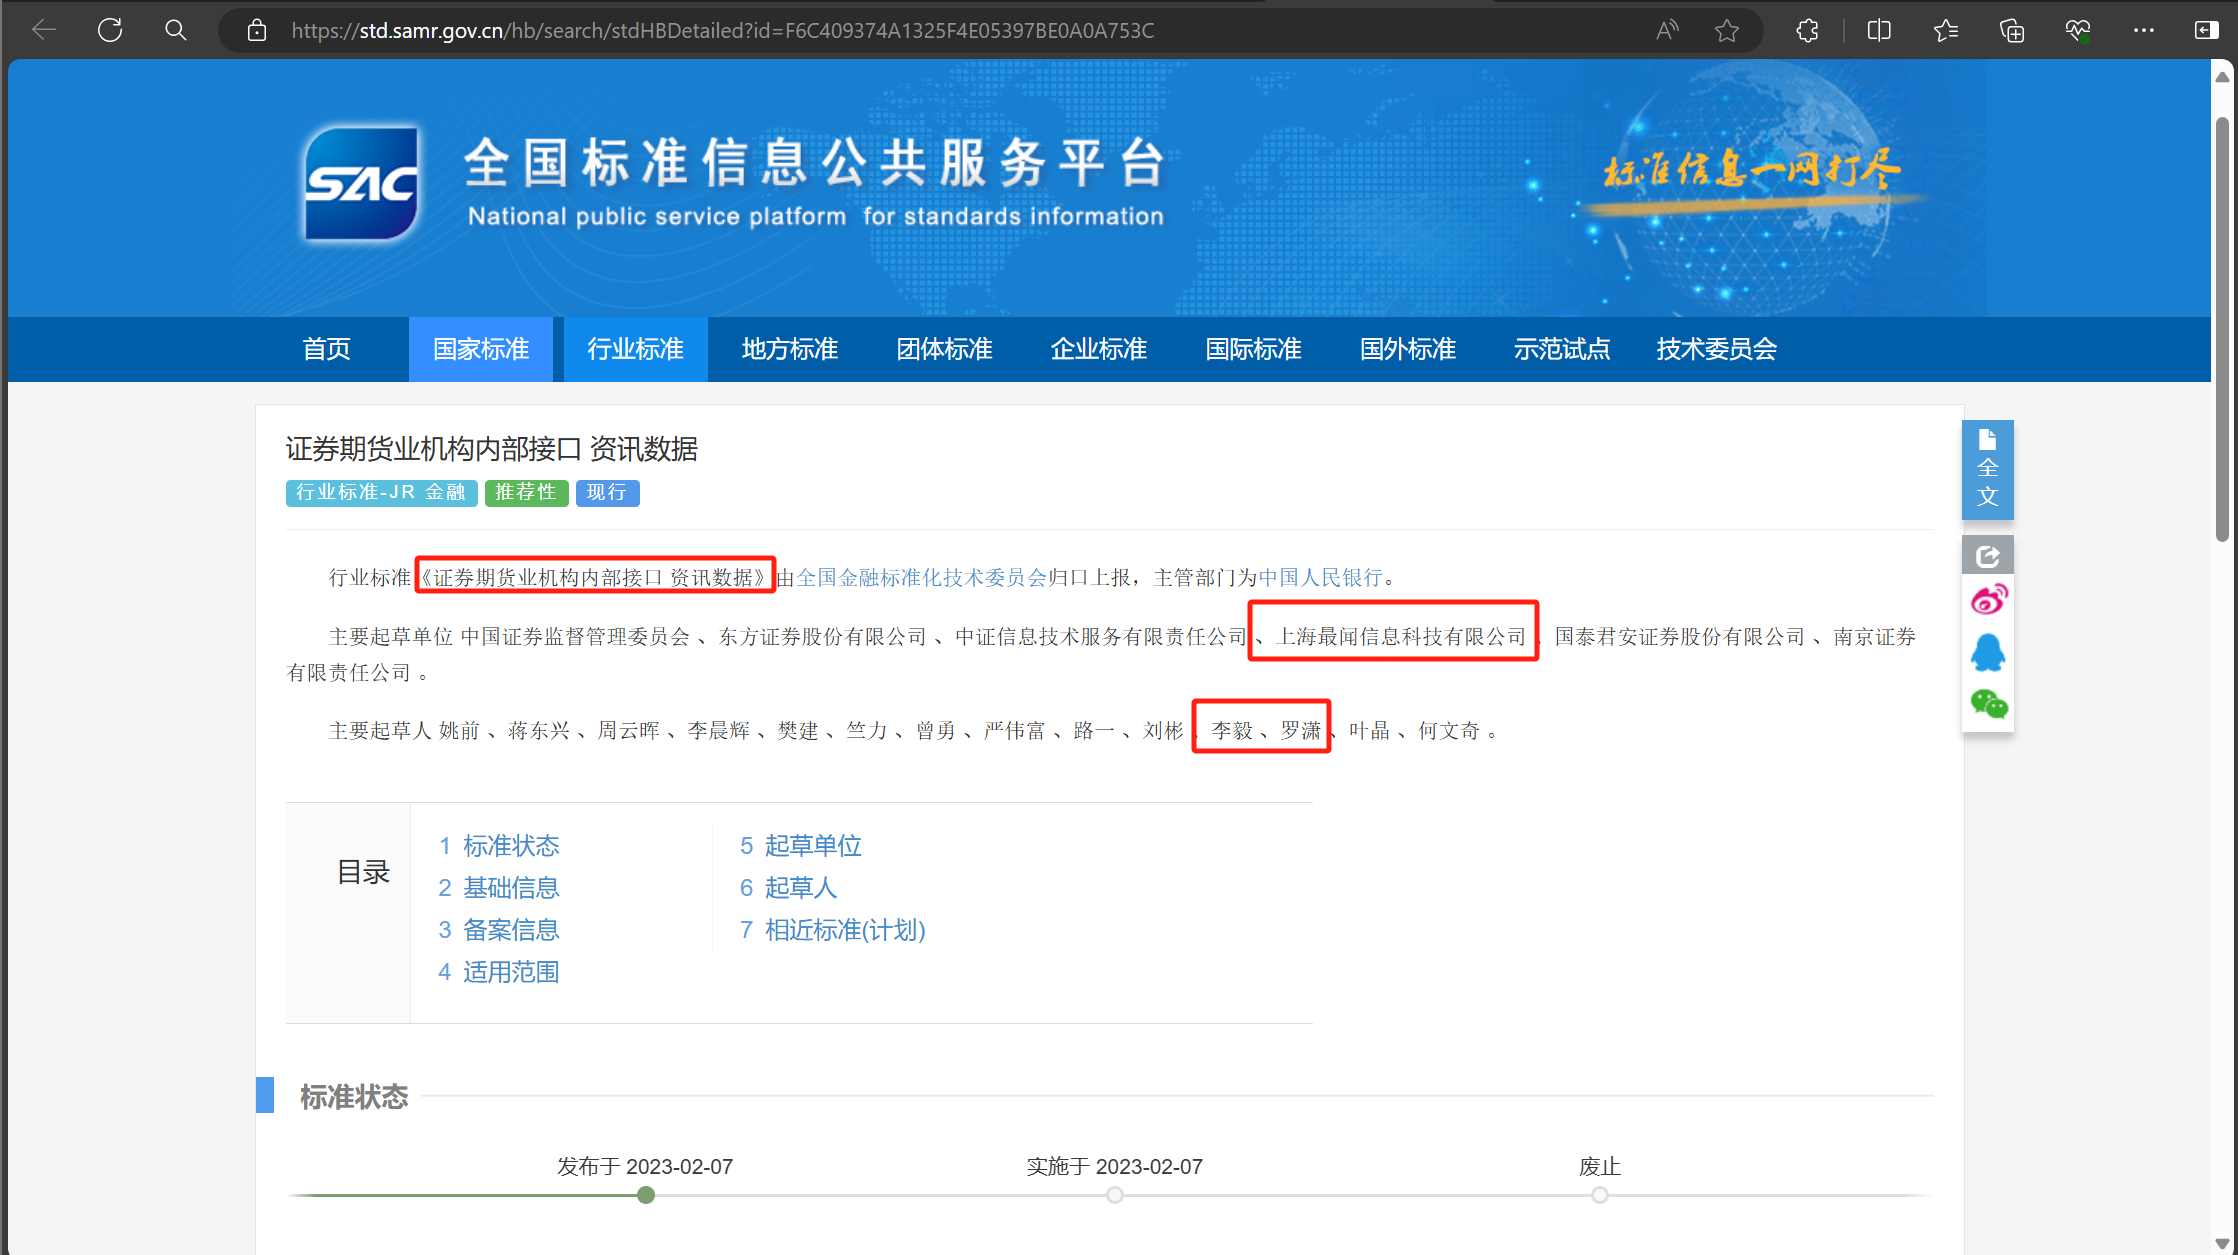
Task: Click the Weibo share icon
Action: 1988,600
